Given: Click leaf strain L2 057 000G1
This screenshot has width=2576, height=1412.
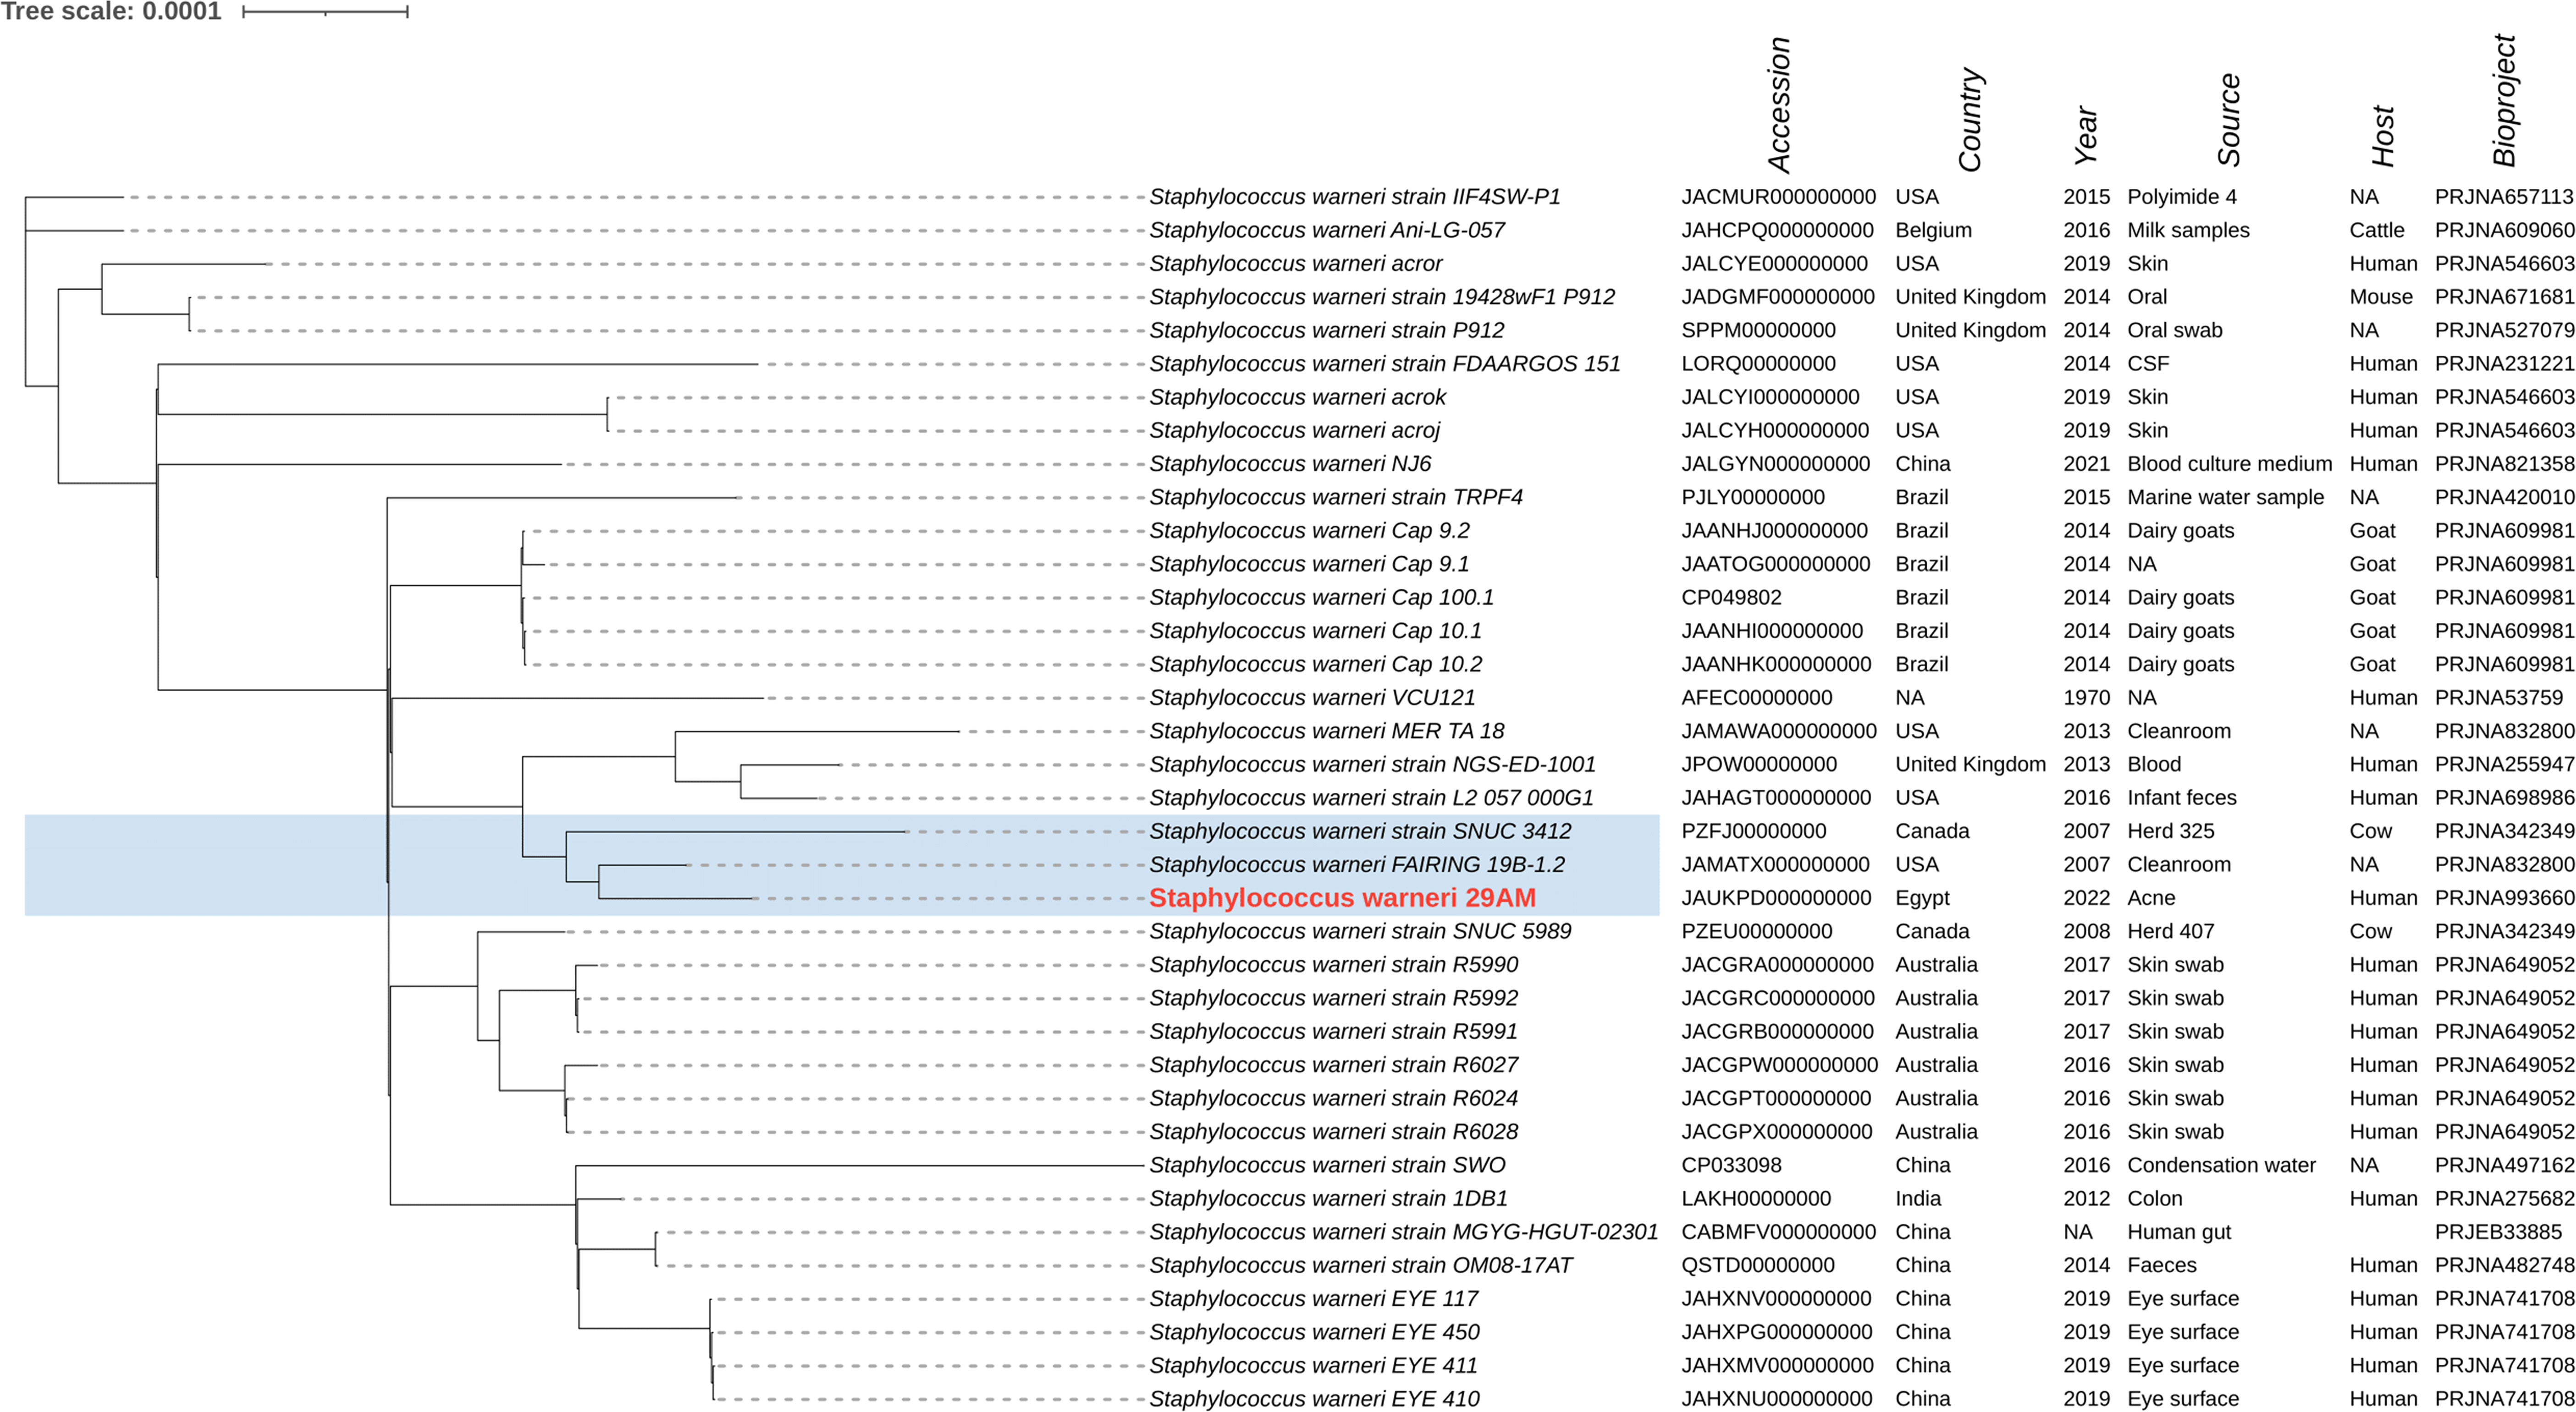Looking at the screenshot, I should [1371, 798].
